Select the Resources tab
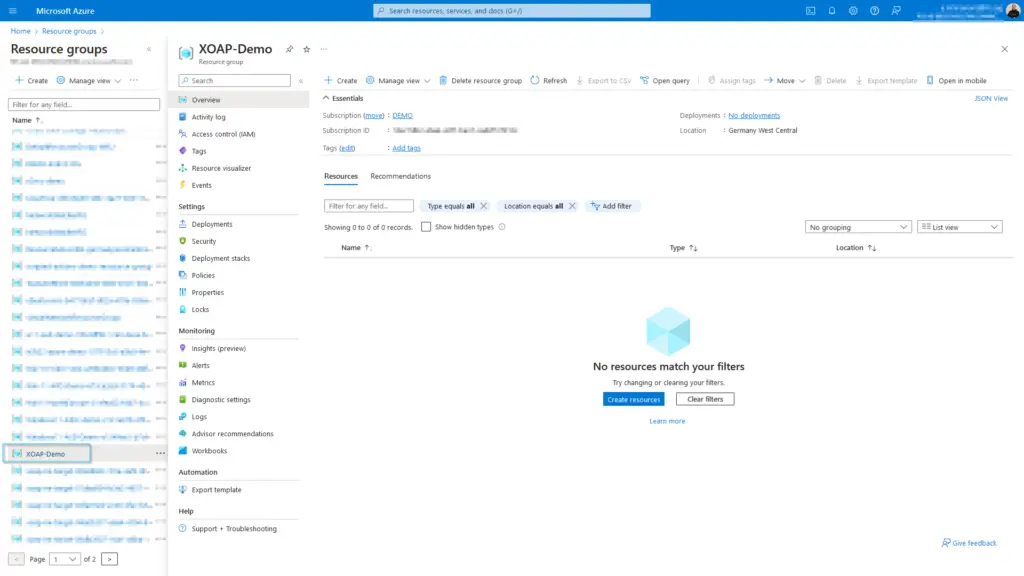Screen dimensions: 1024x576 [x=341, y=176]
